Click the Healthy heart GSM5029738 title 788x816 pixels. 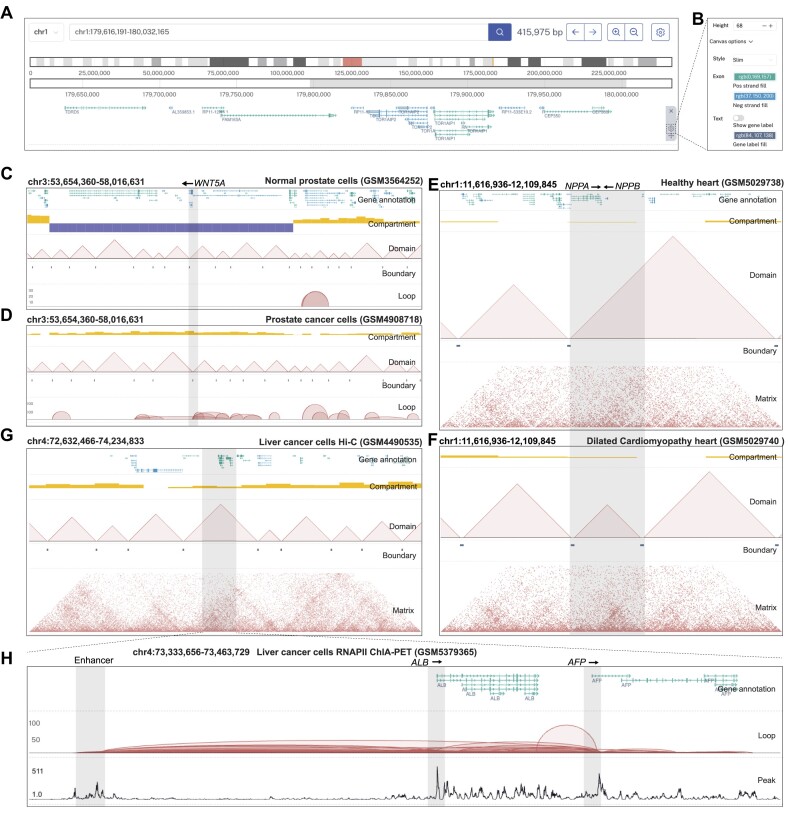[x=722, y=183]
